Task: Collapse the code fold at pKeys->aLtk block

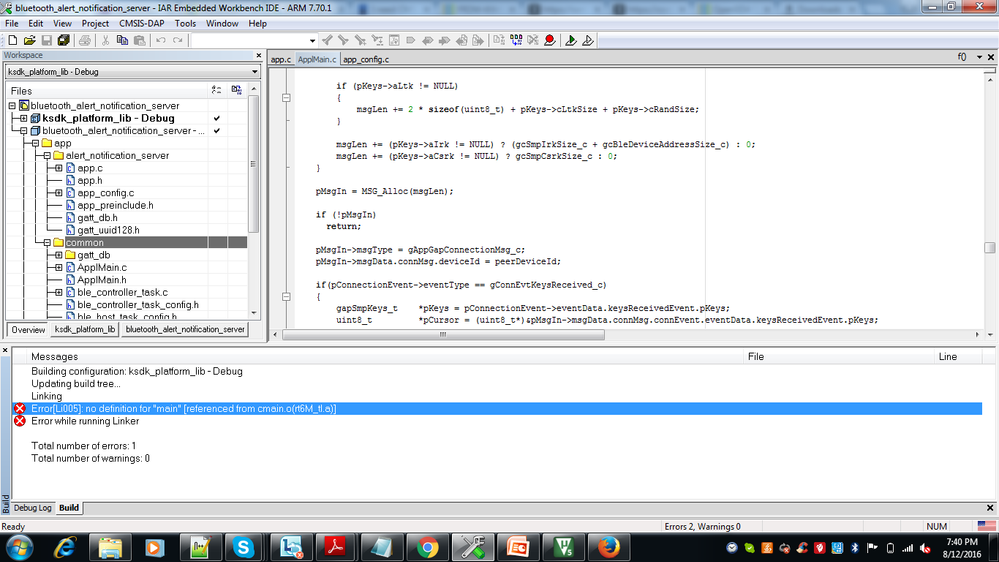Action: coord(286,97)
